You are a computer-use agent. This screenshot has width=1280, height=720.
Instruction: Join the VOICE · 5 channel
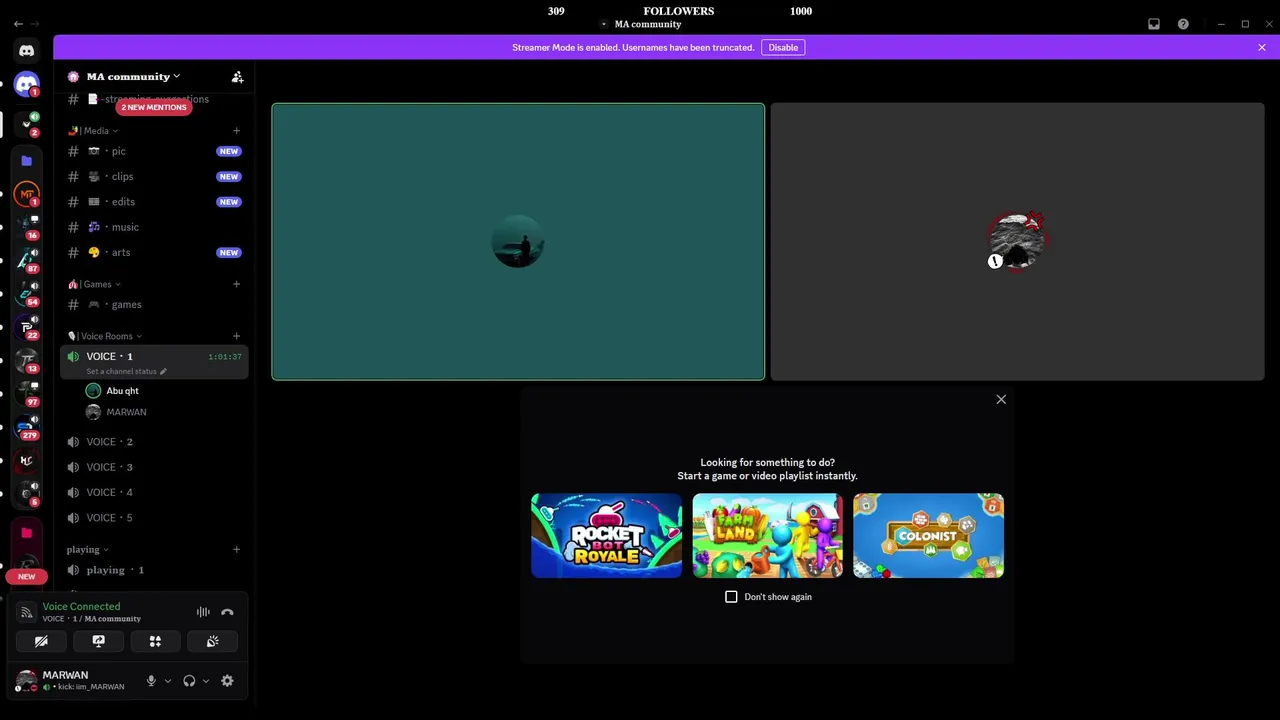click(x=154, y=518)
